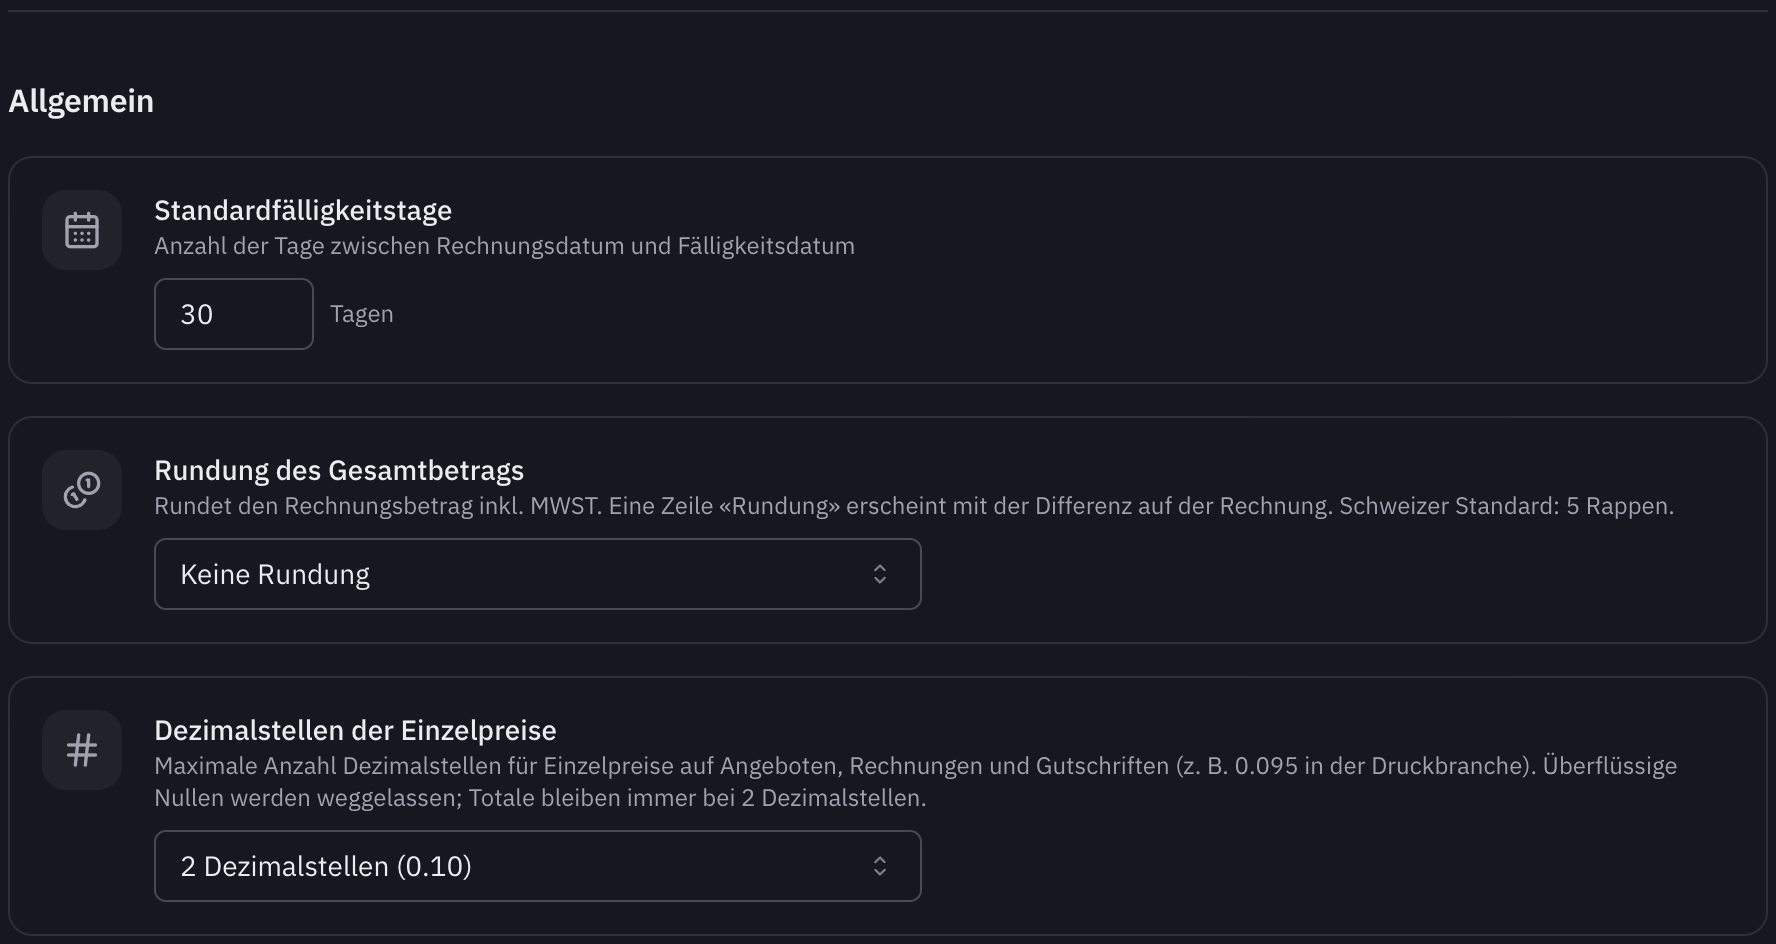Screen dimensions: 1776x944
Task: Open the 2 Dezimalstellen (0.10) dropdown
Action: (538, 866)
